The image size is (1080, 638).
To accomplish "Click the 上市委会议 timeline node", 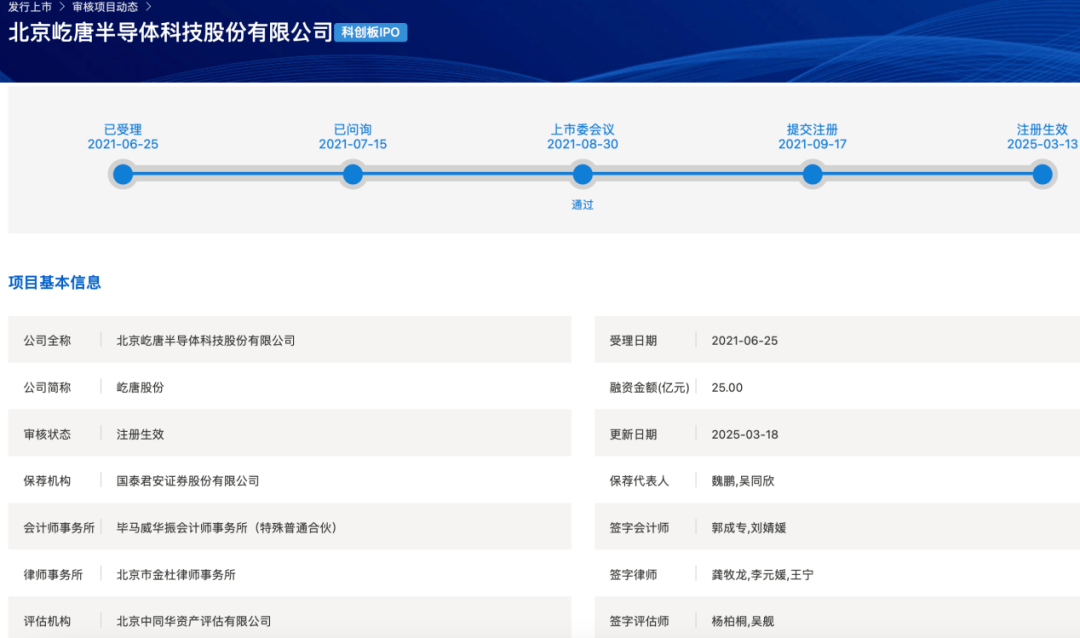I will (583, 174).
